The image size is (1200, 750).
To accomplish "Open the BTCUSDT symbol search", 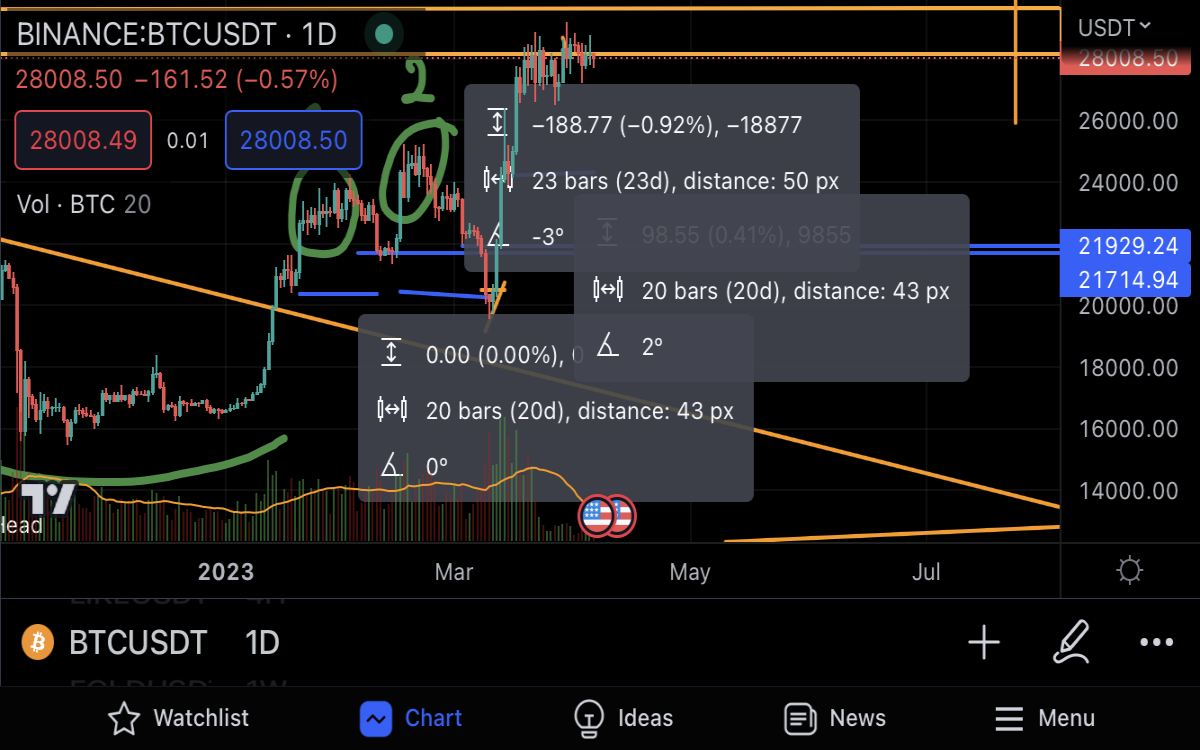I will click(x=138, y=642).
